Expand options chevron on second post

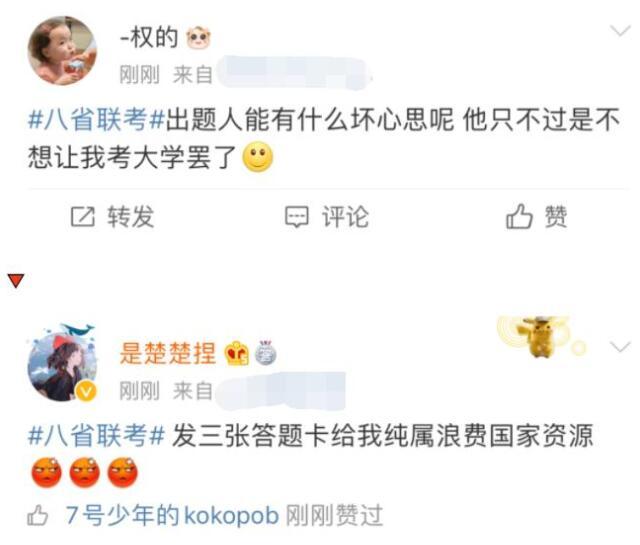[620, 347]
